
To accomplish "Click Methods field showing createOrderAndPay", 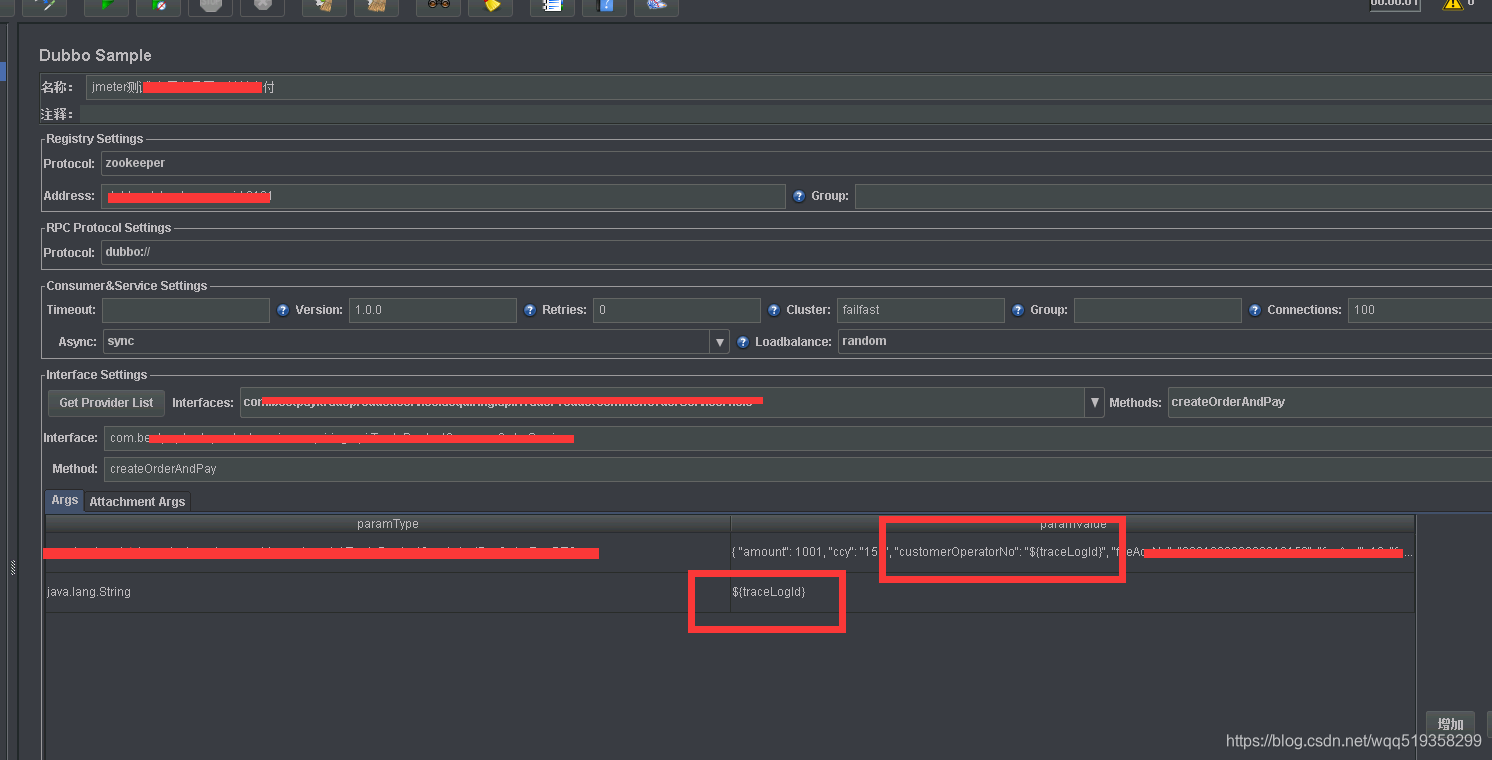I will click(1330, 402).
